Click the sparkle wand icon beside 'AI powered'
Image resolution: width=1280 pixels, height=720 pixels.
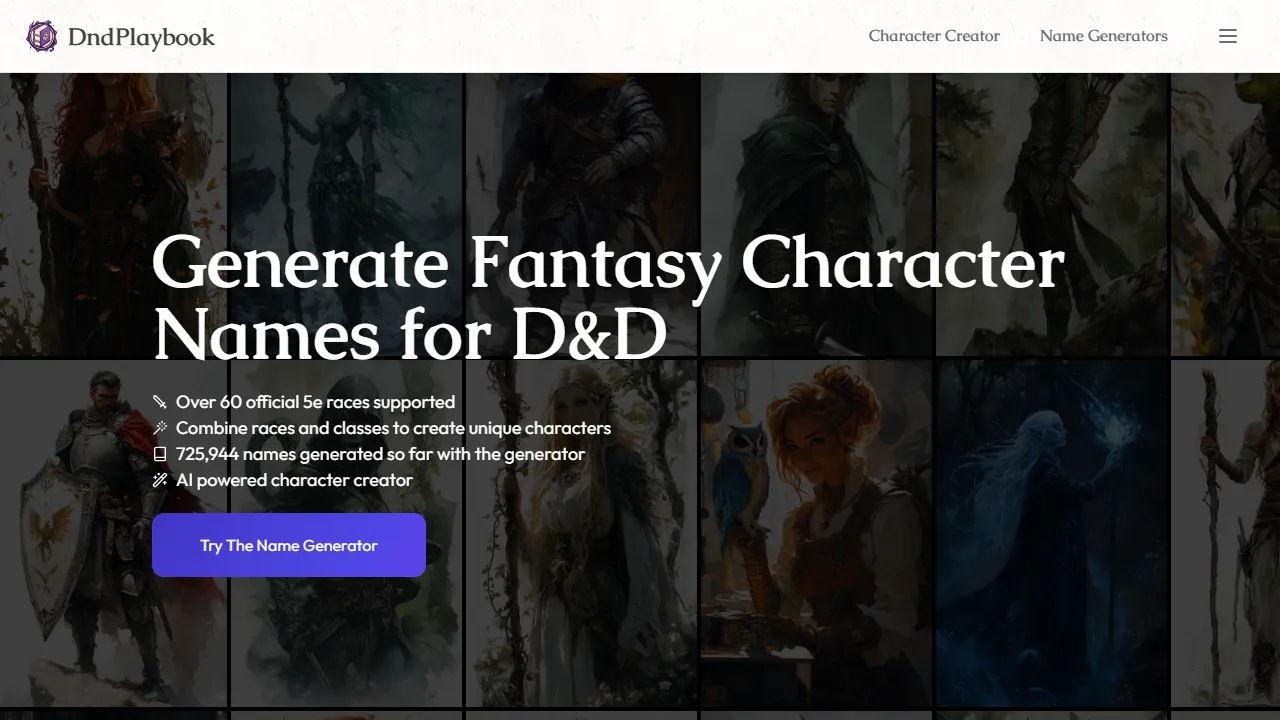coord(160,480)
